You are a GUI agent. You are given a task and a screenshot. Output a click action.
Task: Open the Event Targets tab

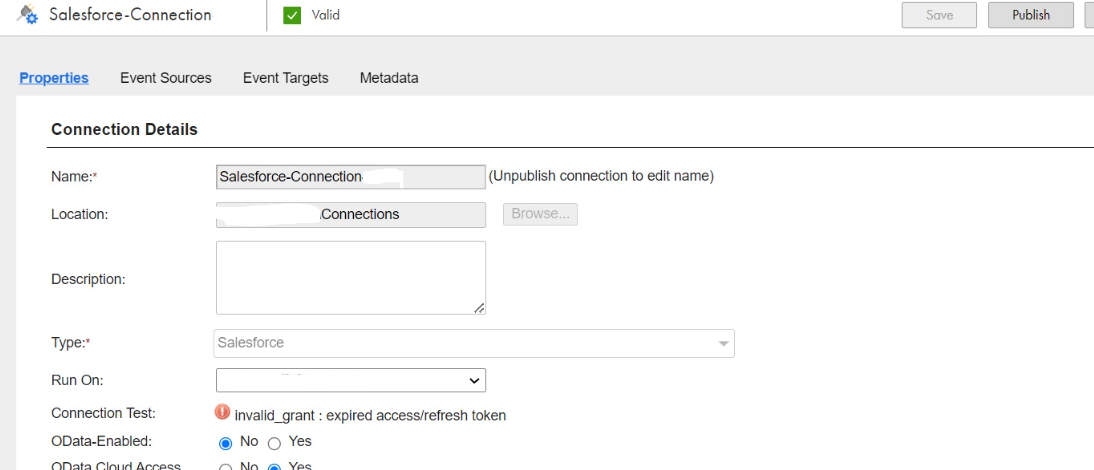pyautogui.click(x=285, y=78)
